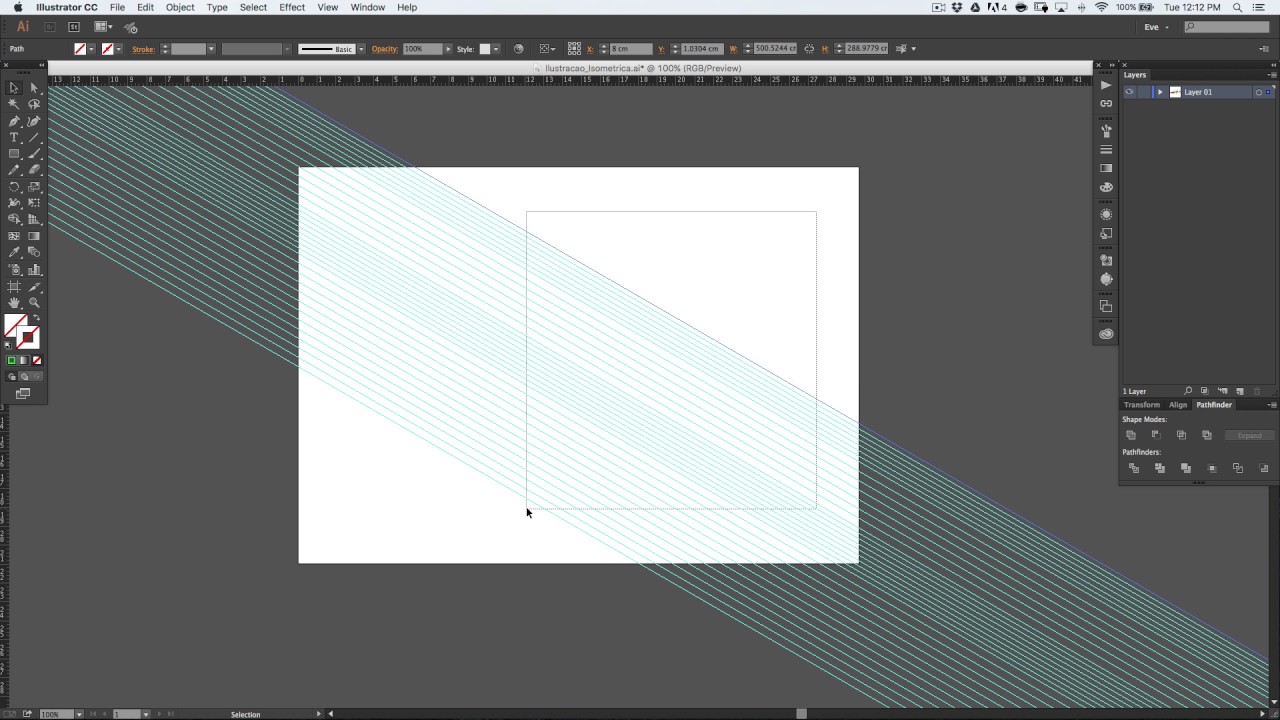Click the X position input field

(x=630, y=49)
